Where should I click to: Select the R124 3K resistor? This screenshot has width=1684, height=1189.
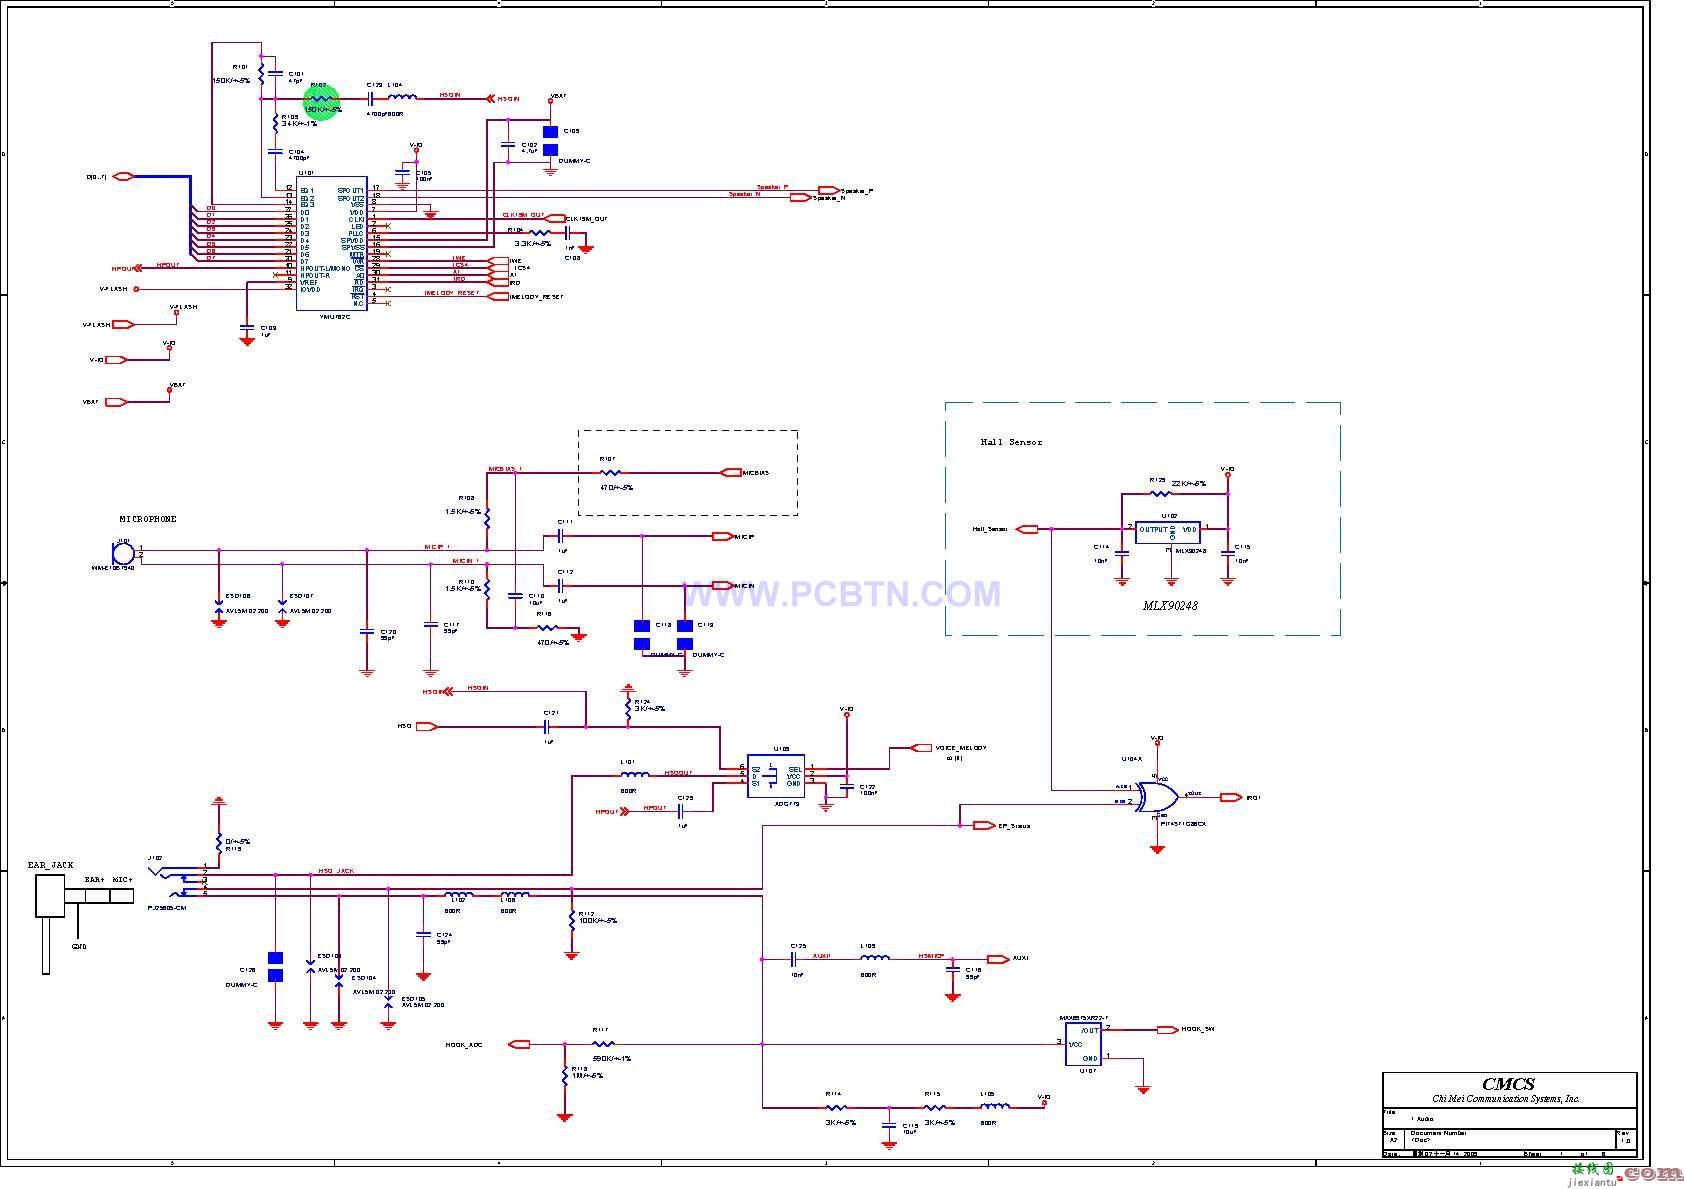pos(628,709)
